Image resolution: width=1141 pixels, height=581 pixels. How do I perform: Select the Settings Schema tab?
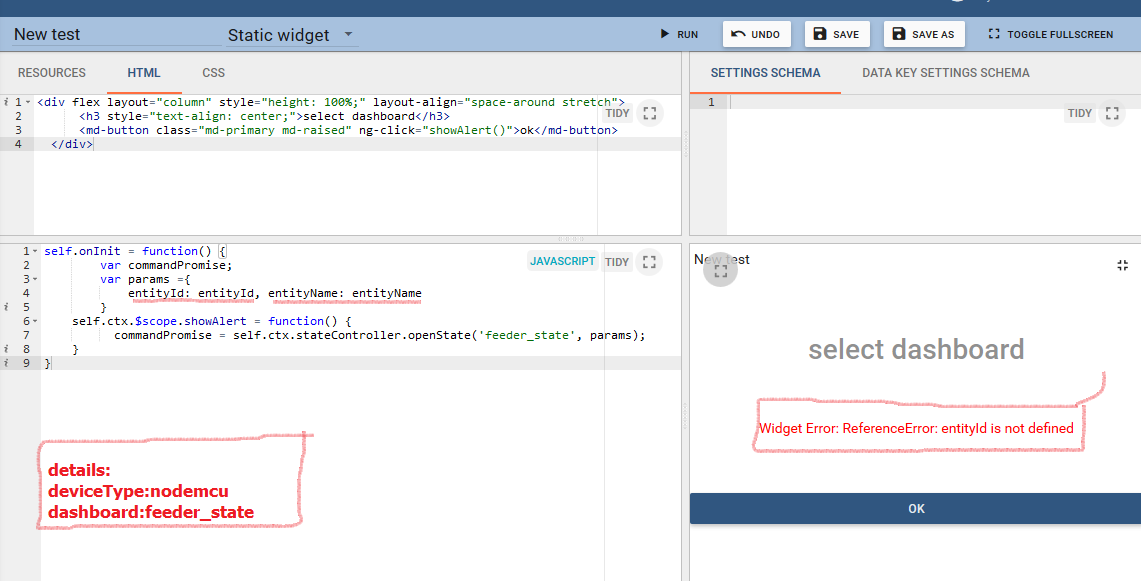point(766,72)
